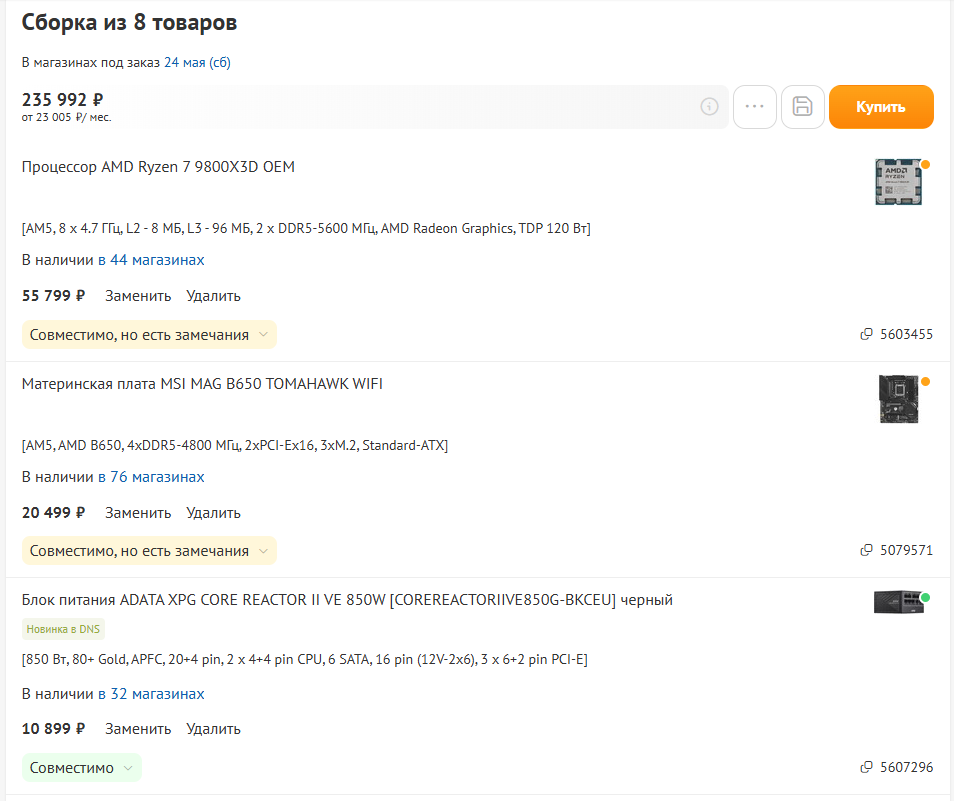This screenshot has width=954, height=801.
Task: Expand compatibility notes for MSI B650 TOMAHAWK
Action: 149,551
